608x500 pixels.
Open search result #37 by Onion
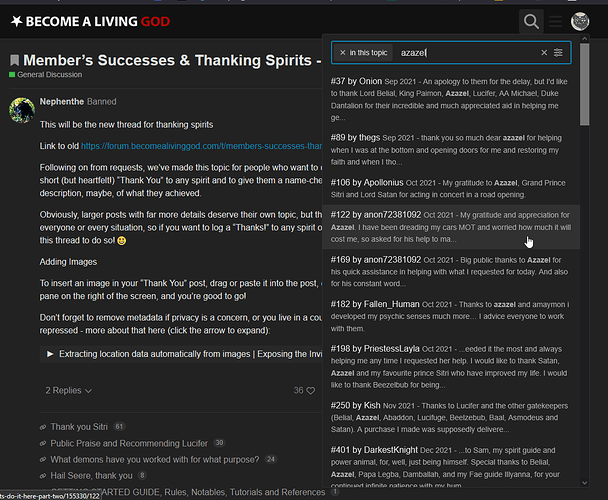(451, 99)
